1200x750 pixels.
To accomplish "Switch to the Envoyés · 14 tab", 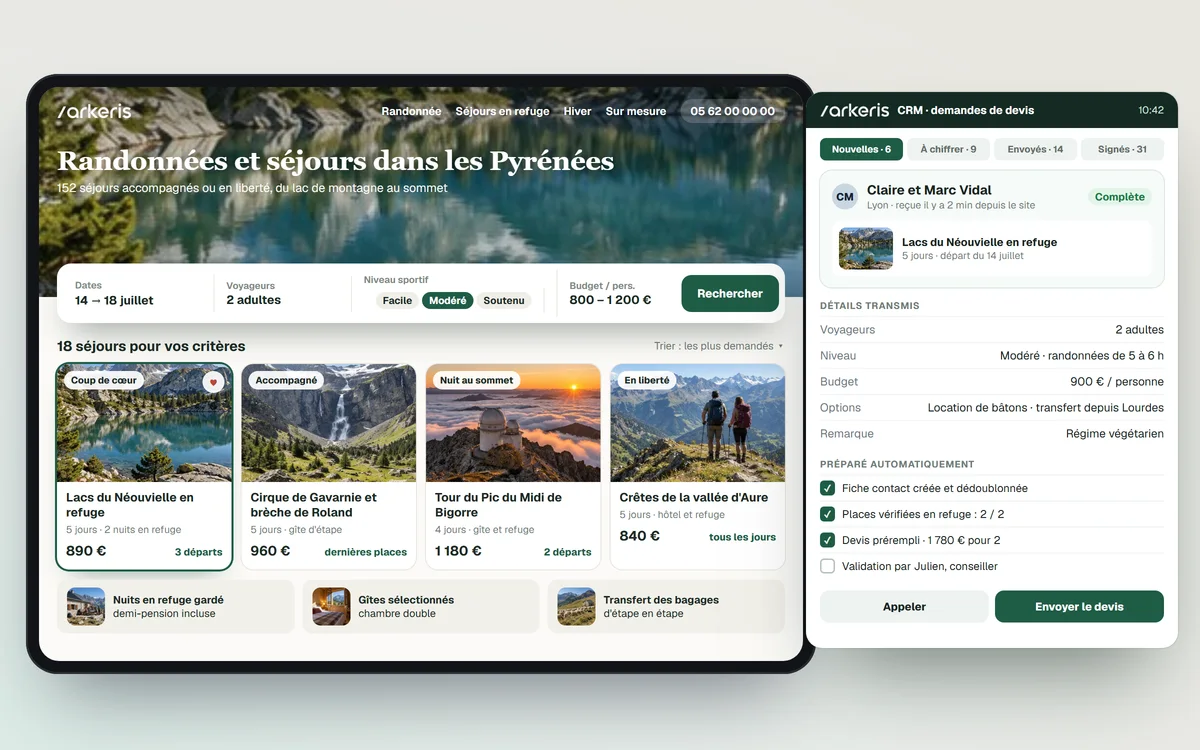I will [x=1035, y=149].
